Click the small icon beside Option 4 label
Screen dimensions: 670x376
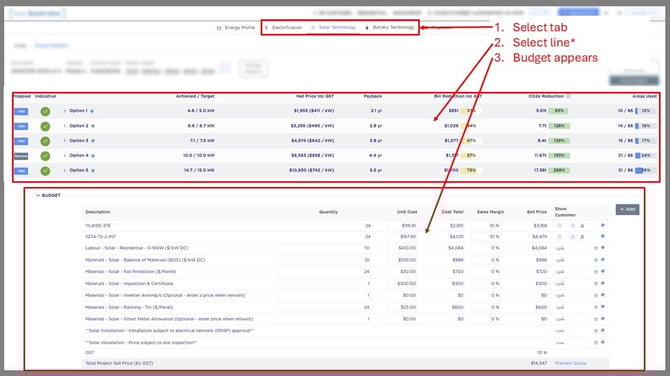point(93,156)
